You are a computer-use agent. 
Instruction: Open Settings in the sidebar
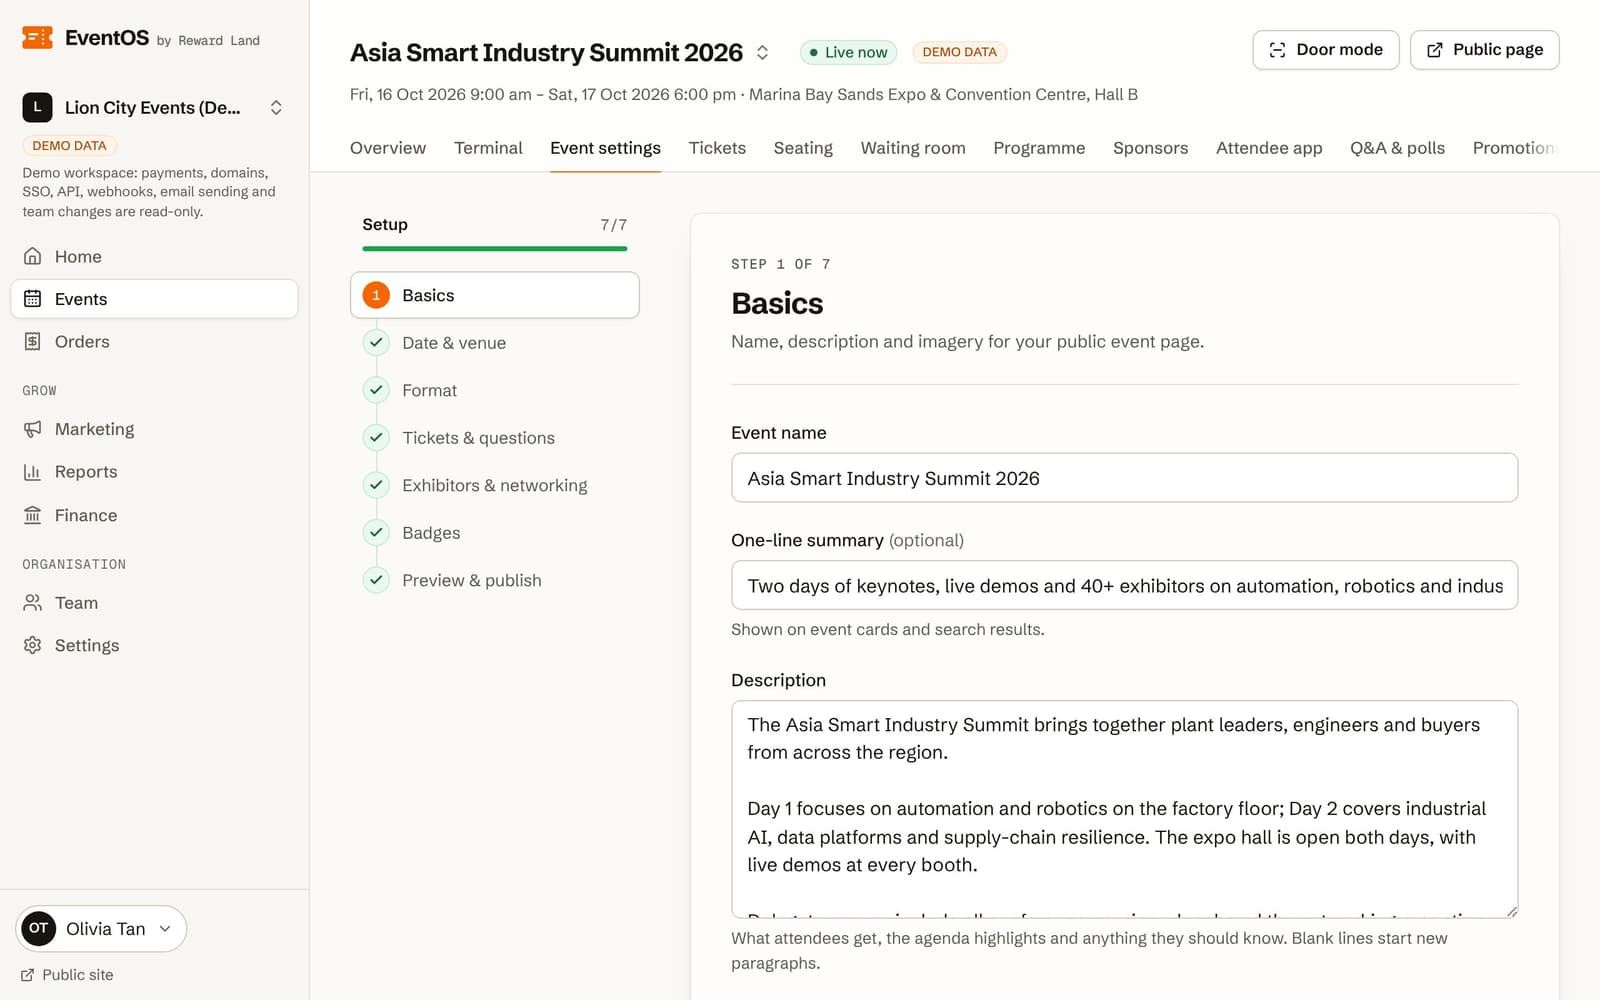pyautogui.click(x=154, y=646)
